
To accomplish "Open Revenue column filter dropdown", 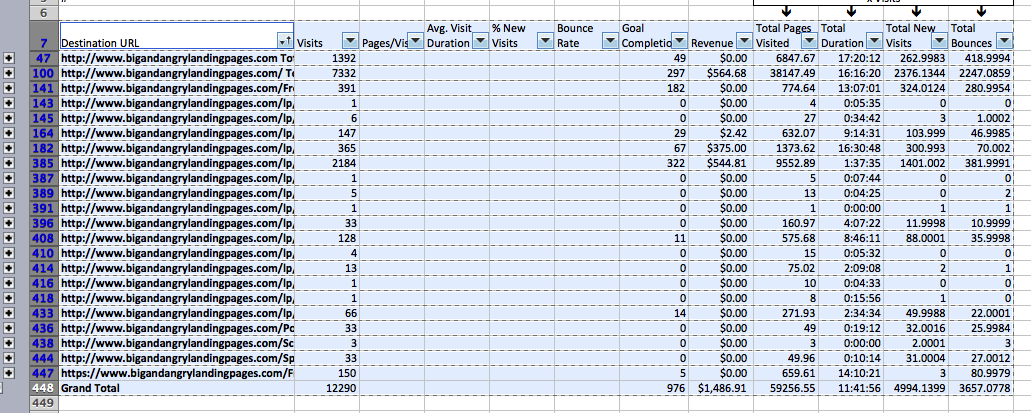I will 744,42.
